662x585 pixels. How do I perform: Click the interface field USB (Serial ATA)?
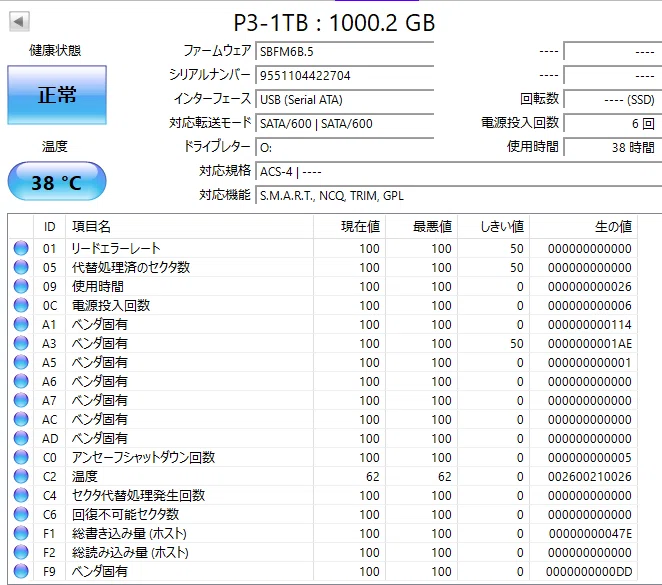click(345, 100)
